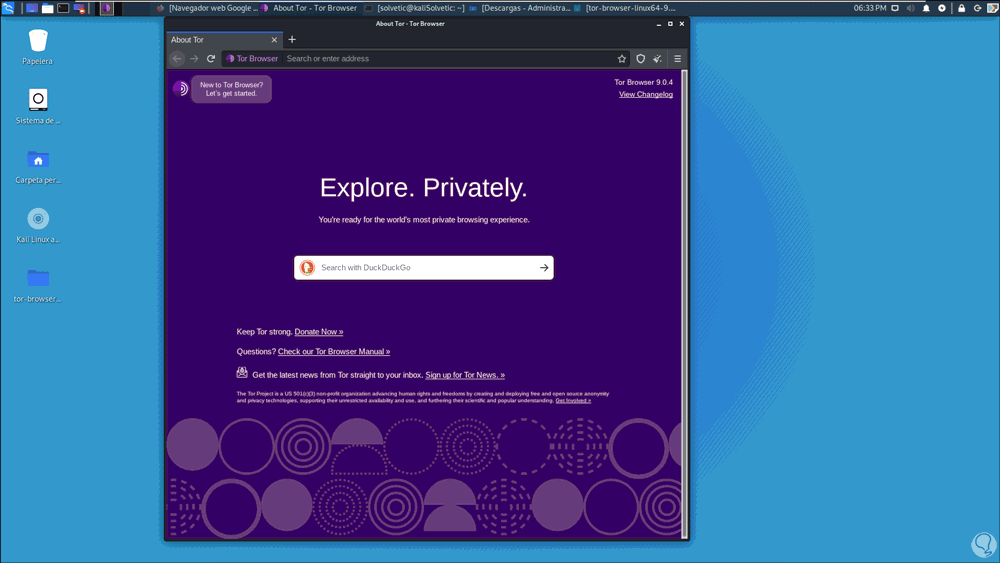Image resolution: width=1000 pixels, height=563 pixels.
Task: Open the View Changelog link
Action: [645, 94]
